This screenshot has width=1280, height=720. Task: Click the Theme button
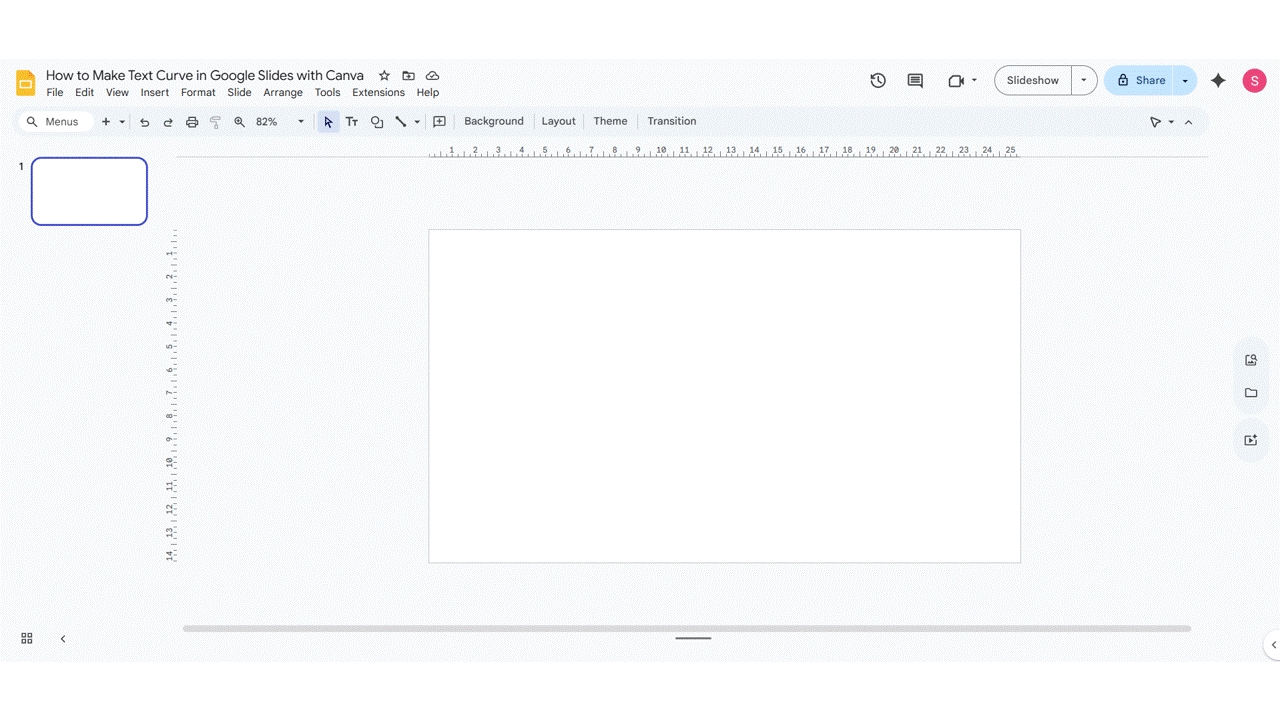pos(610,122)
